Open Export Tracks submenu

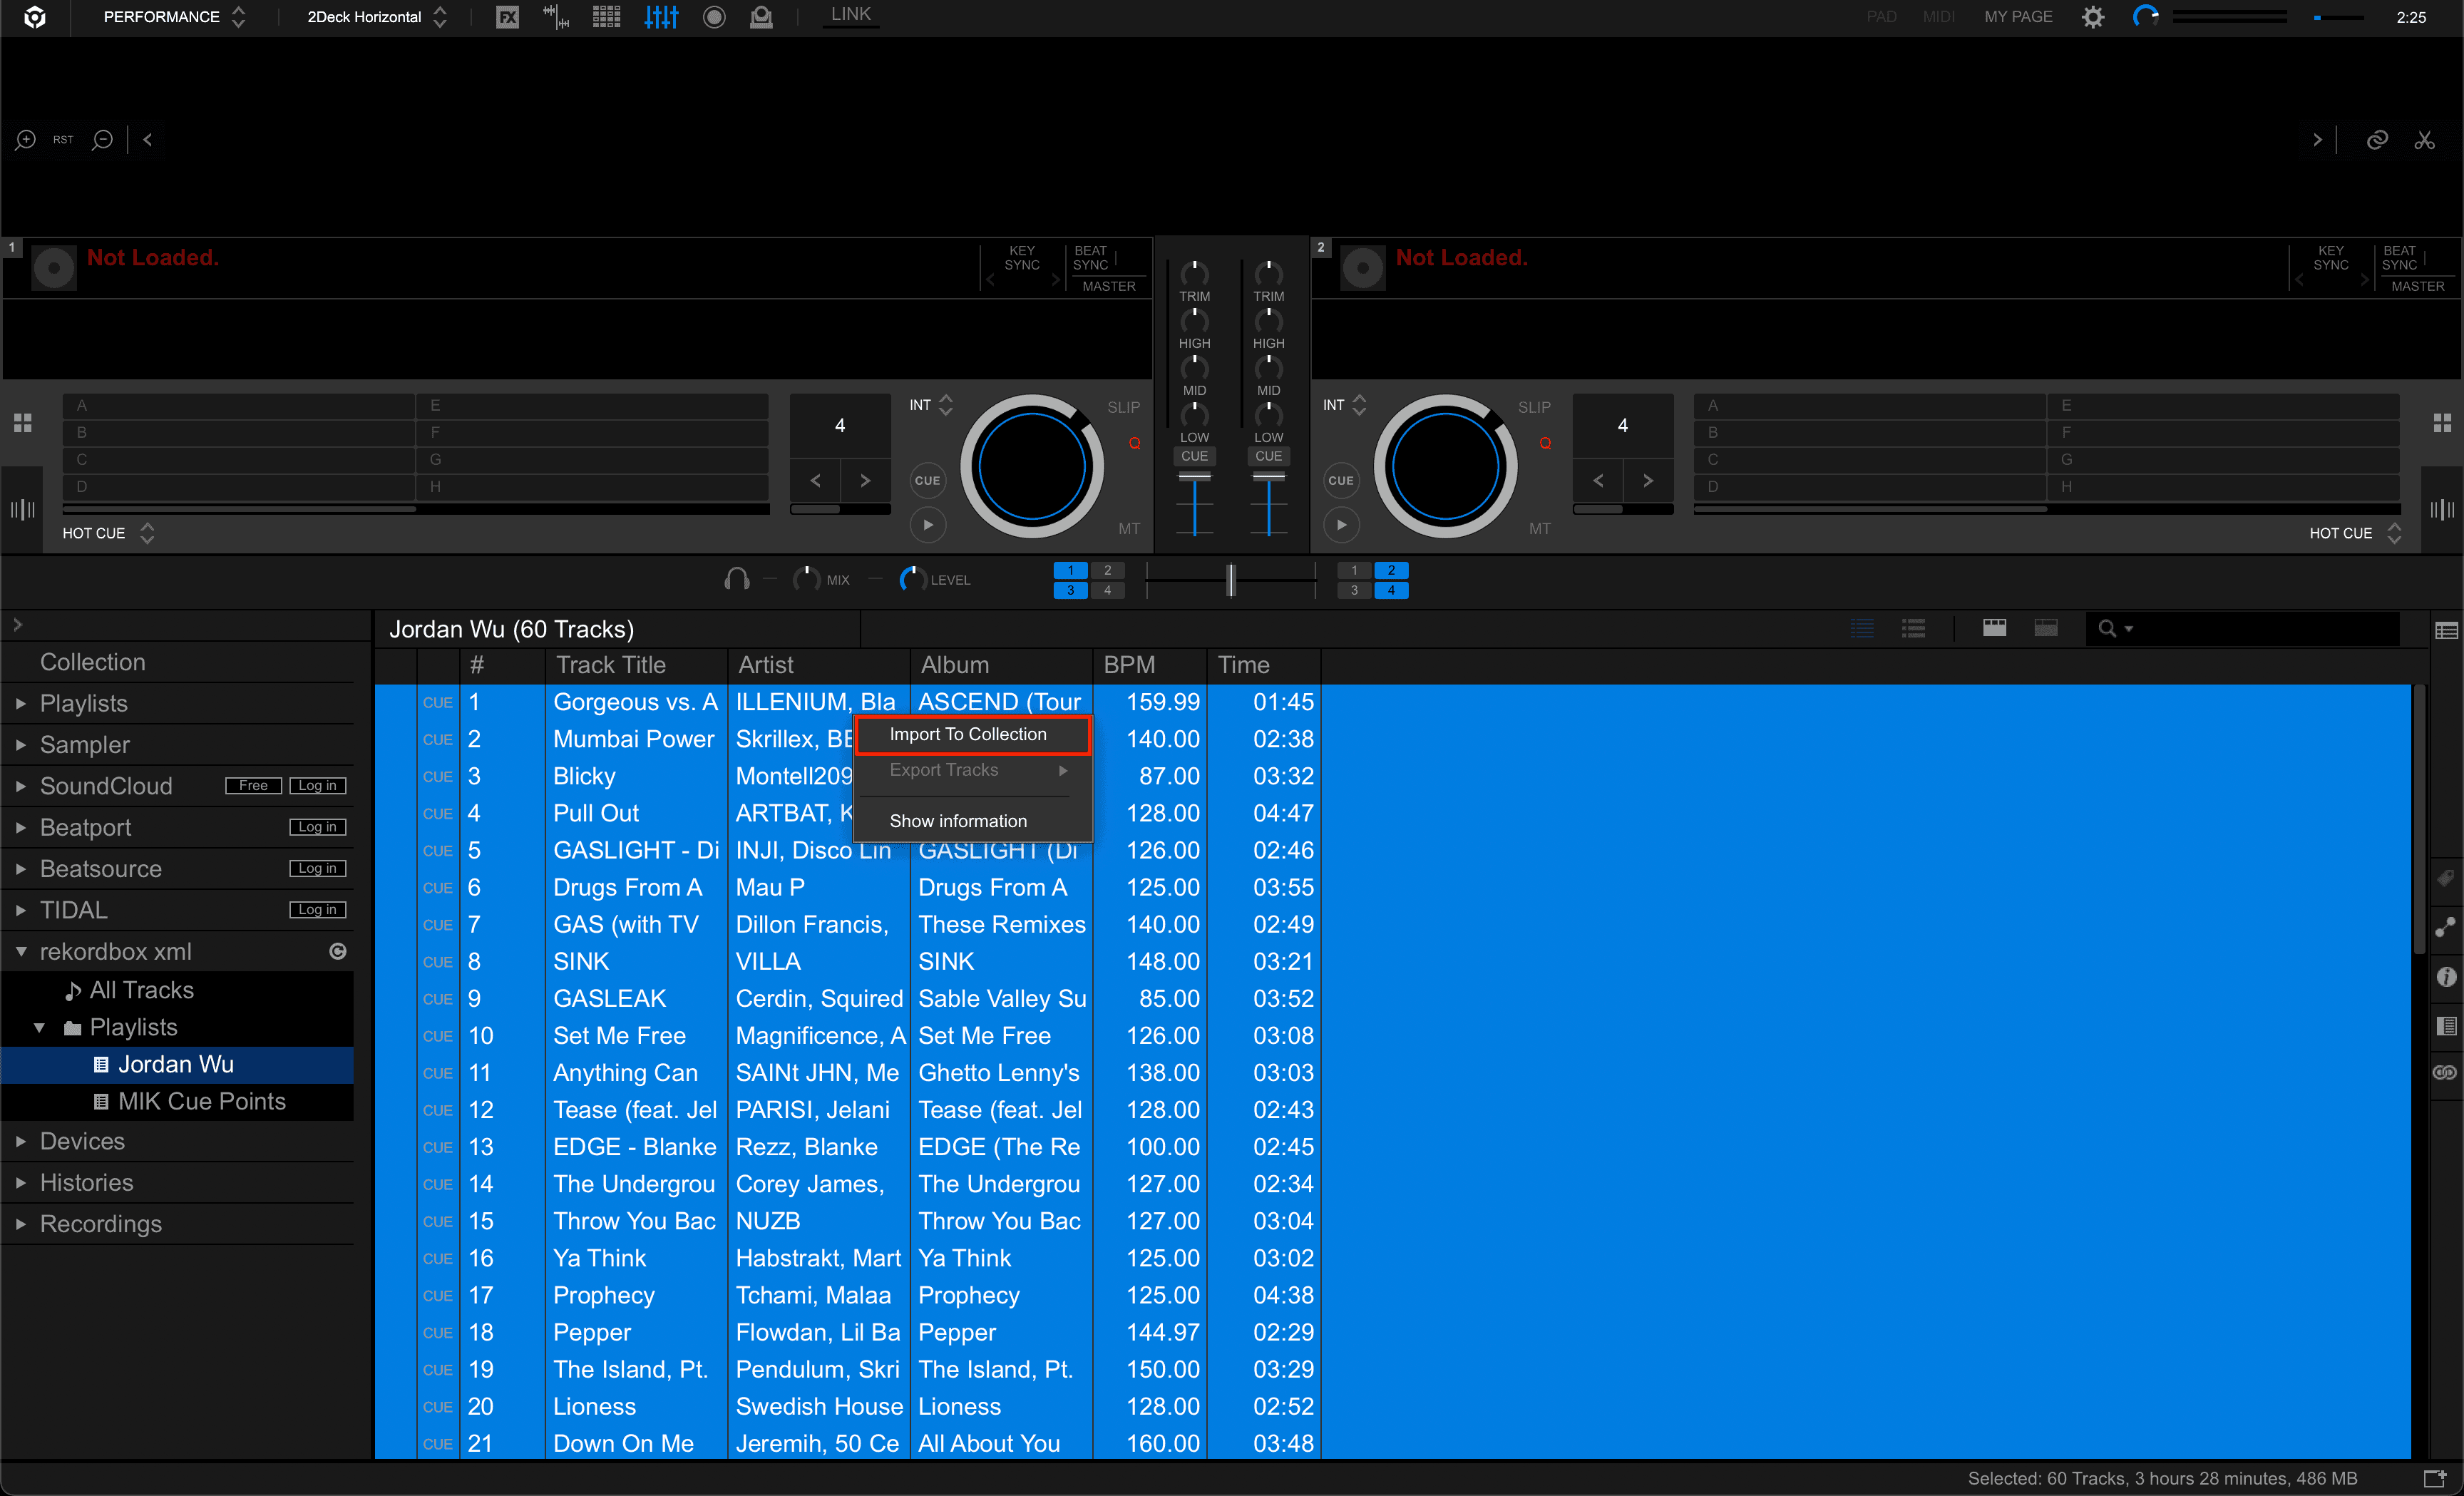tap(972, 770)
